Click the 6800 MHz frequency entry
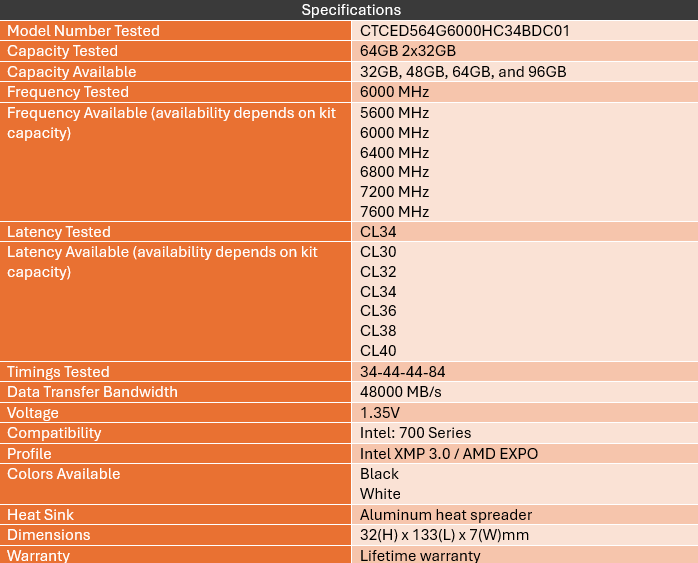 [x=394, y=172]
